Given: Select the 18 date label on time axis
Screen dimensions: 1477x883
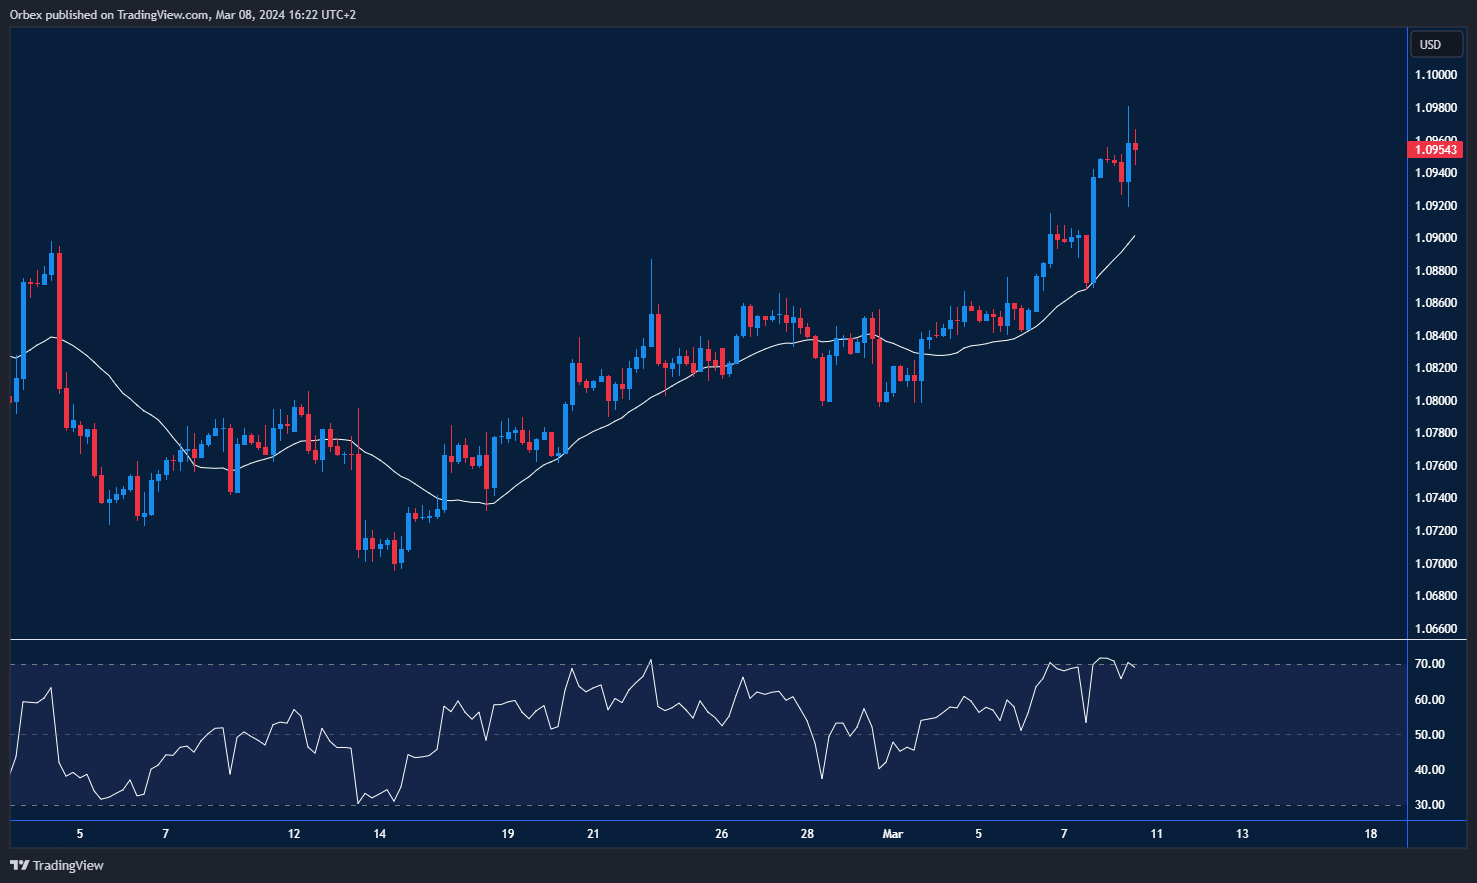Looking at the screenshot, I should (x=1370, y=834).
